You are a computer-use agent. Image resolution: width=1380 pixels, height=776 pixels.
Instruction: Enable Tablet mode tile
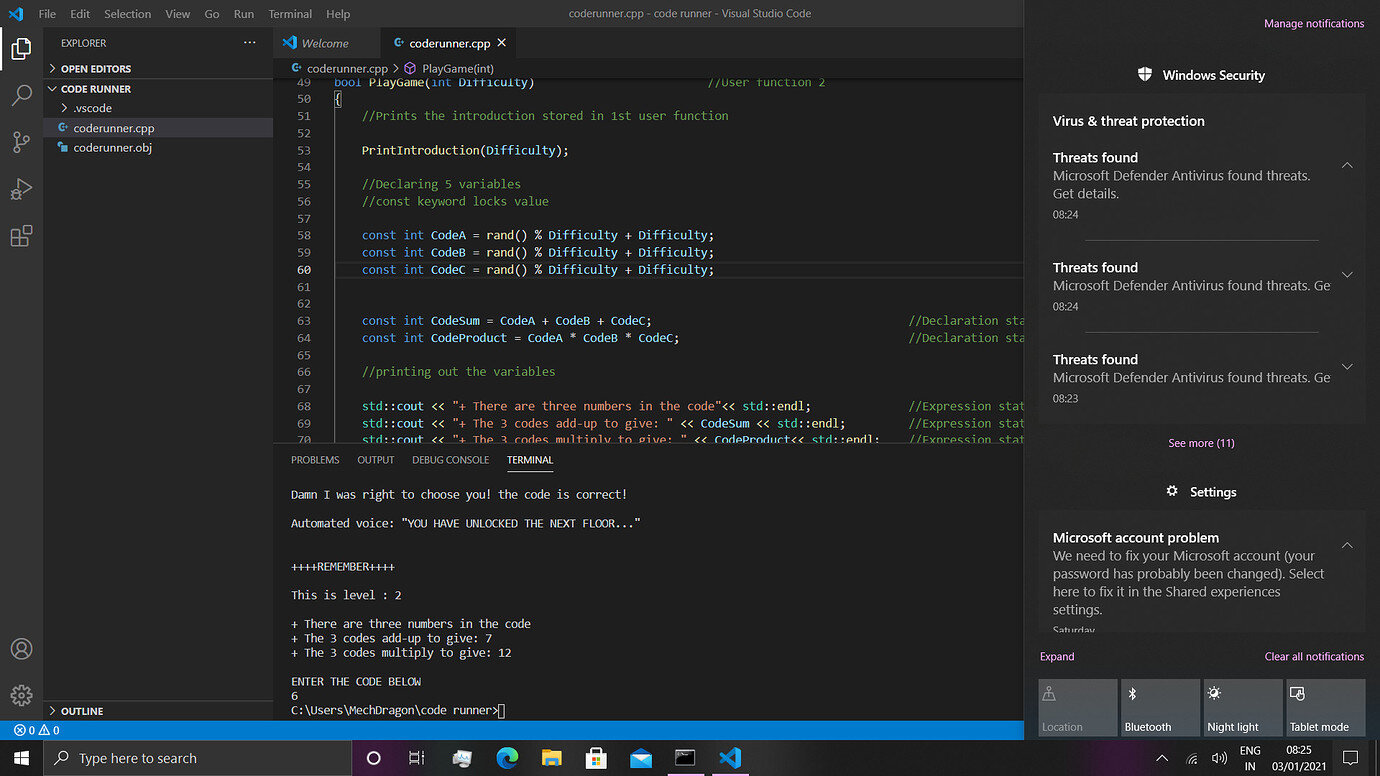pos(1324,708)
